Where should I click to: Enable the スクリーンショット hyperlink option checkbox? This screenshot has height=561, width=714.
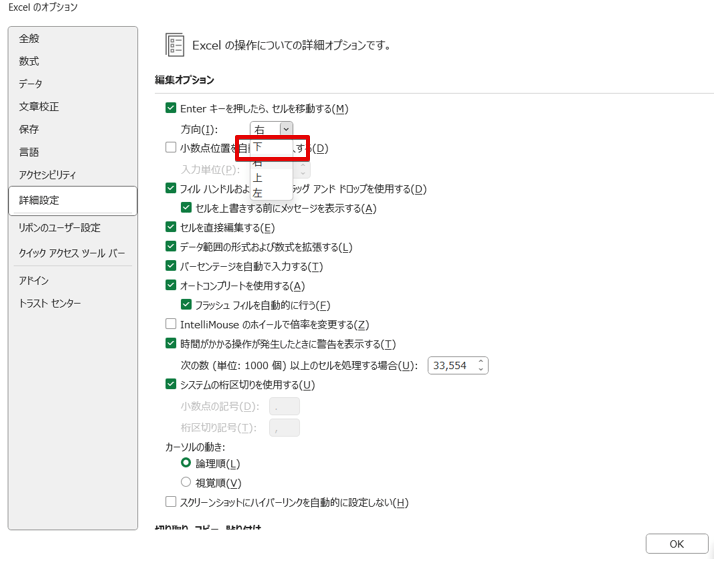coord(171,502)
